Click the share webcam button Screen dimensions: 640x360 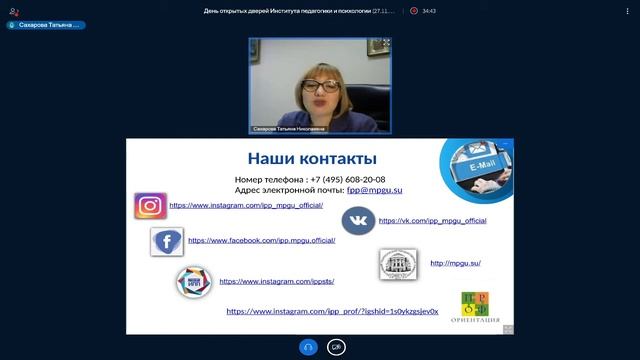[336, 347]
